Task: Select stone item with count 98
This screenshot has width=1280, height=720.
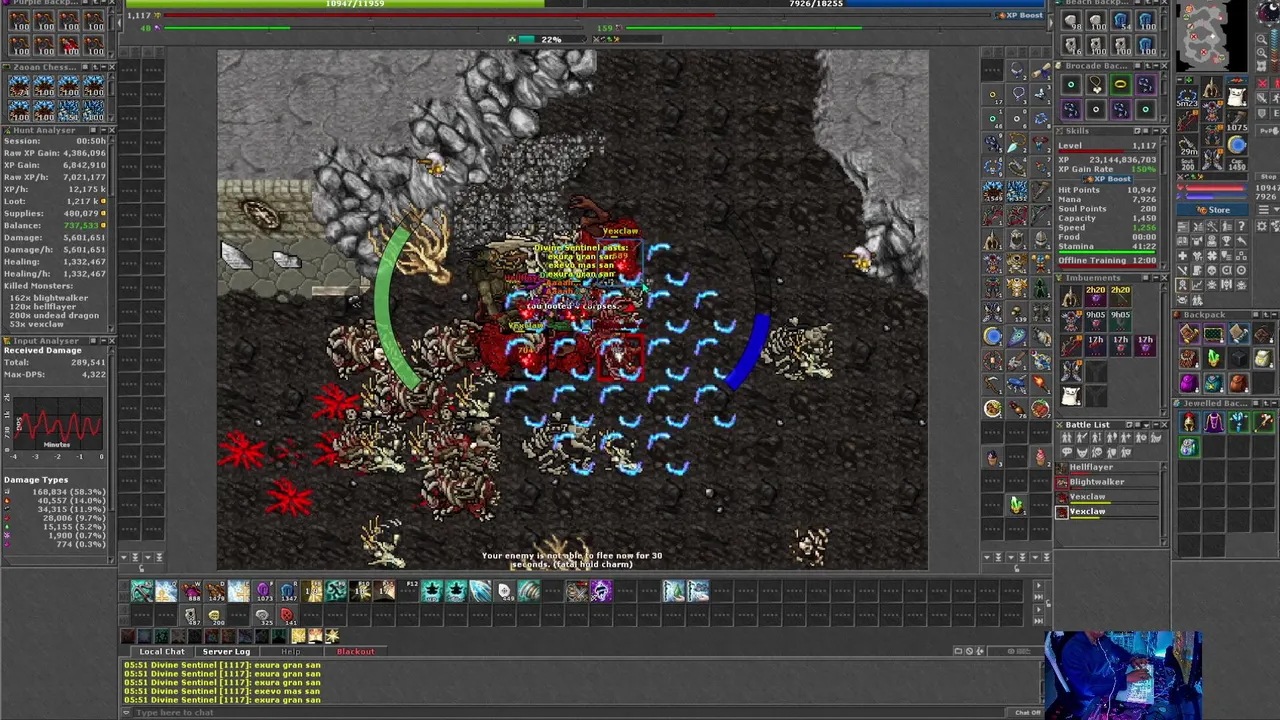Action: click(1071, 20)
